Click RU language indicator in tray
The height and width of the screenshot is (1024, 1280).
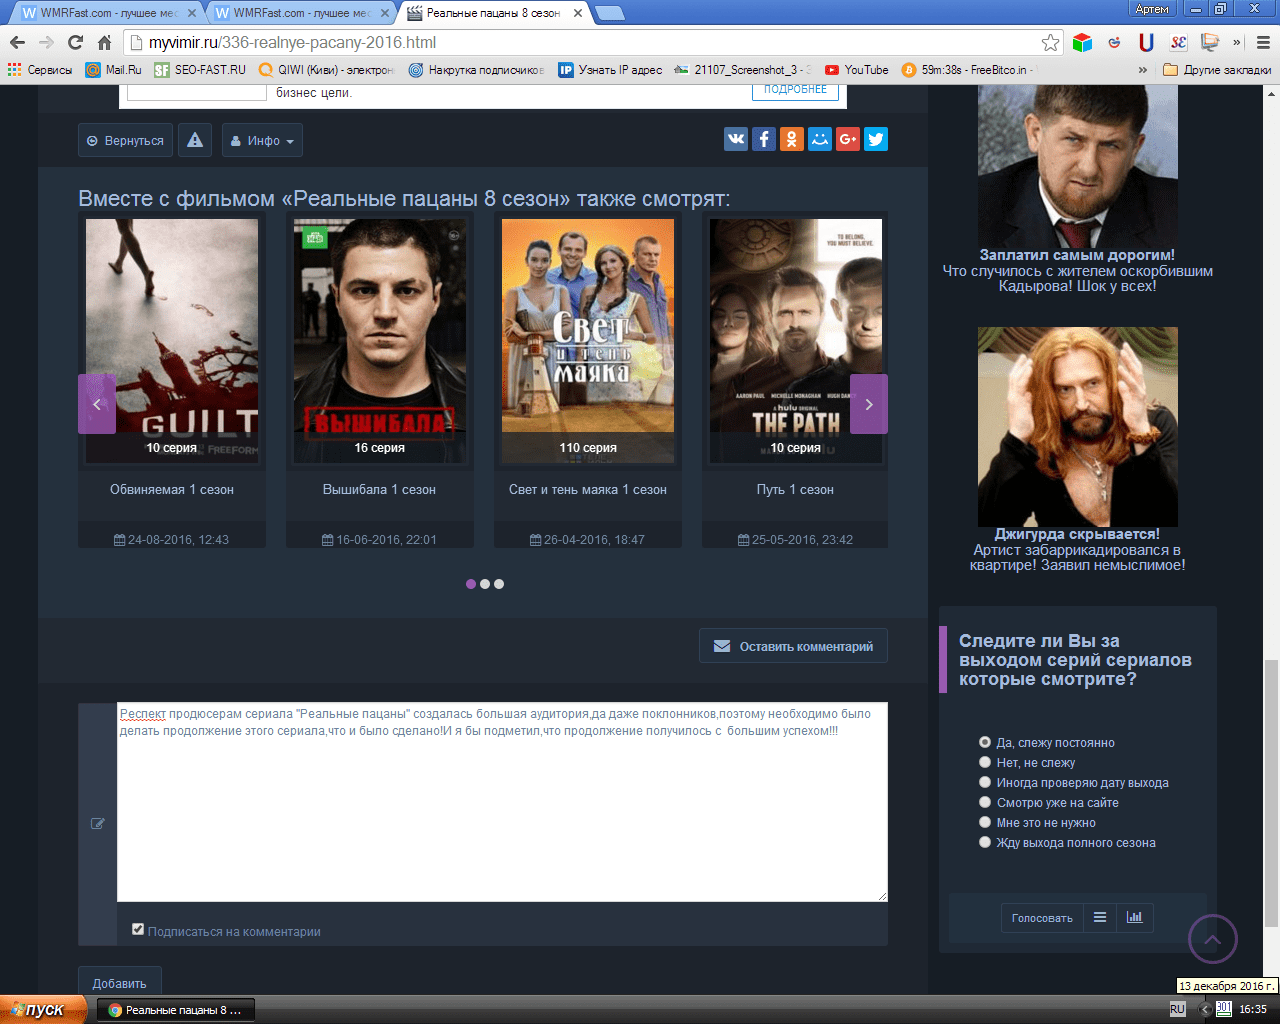click(1177, 1009)
